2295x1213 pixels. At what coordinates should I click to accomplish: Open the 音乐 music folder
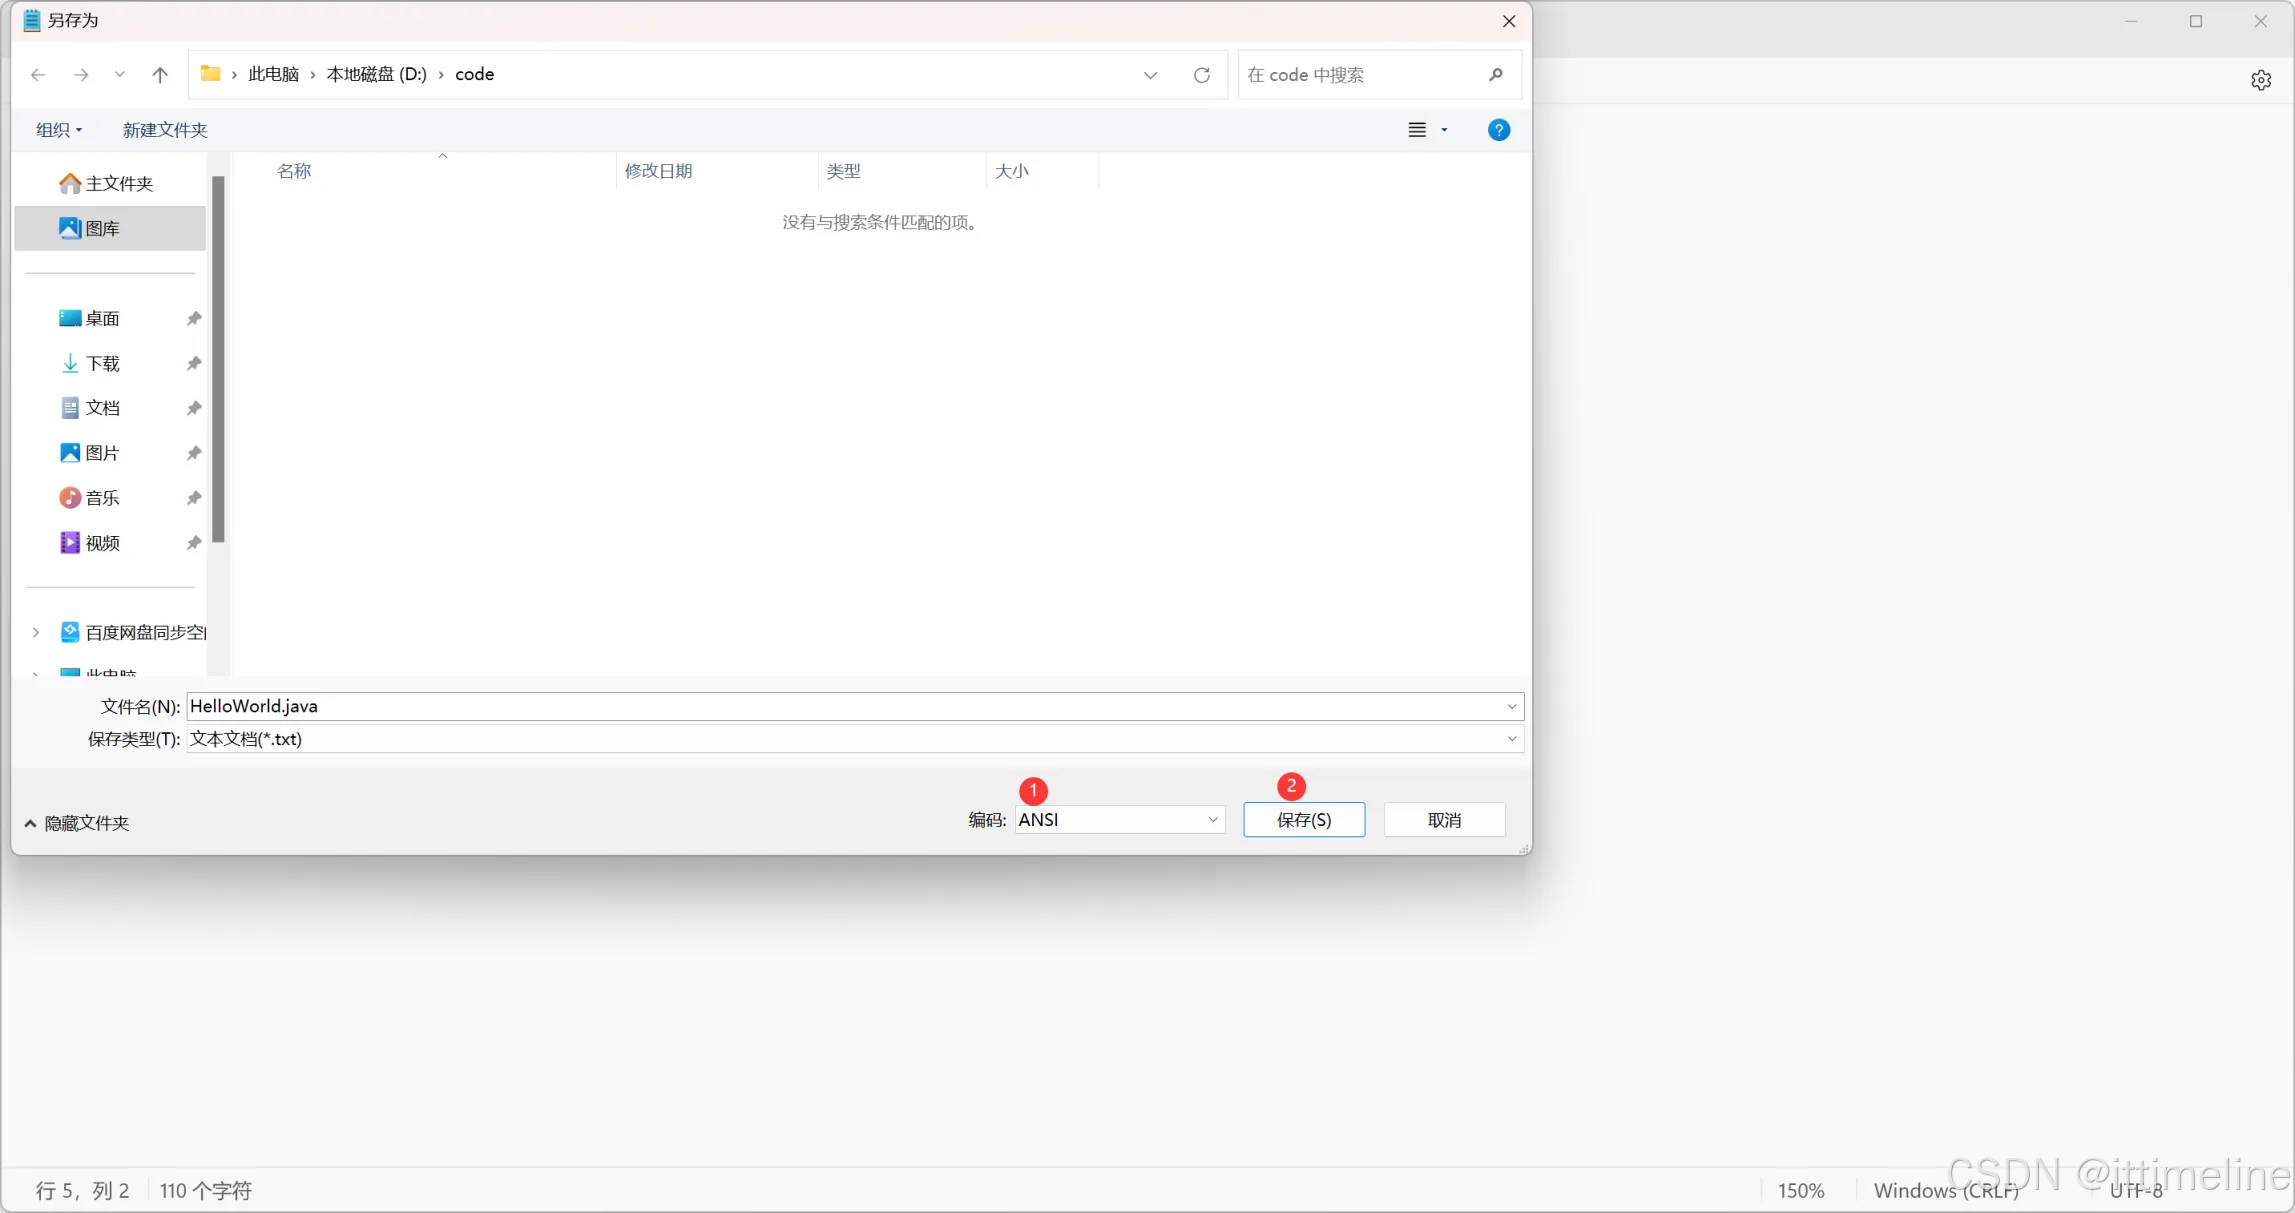tap(102, 498)
